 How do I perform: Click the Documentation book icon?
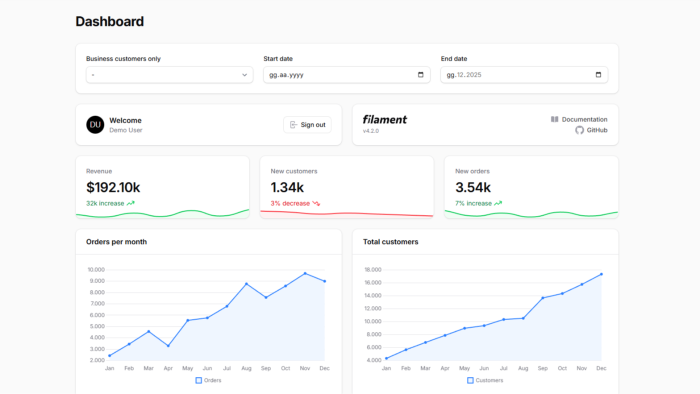click(554, 120)
